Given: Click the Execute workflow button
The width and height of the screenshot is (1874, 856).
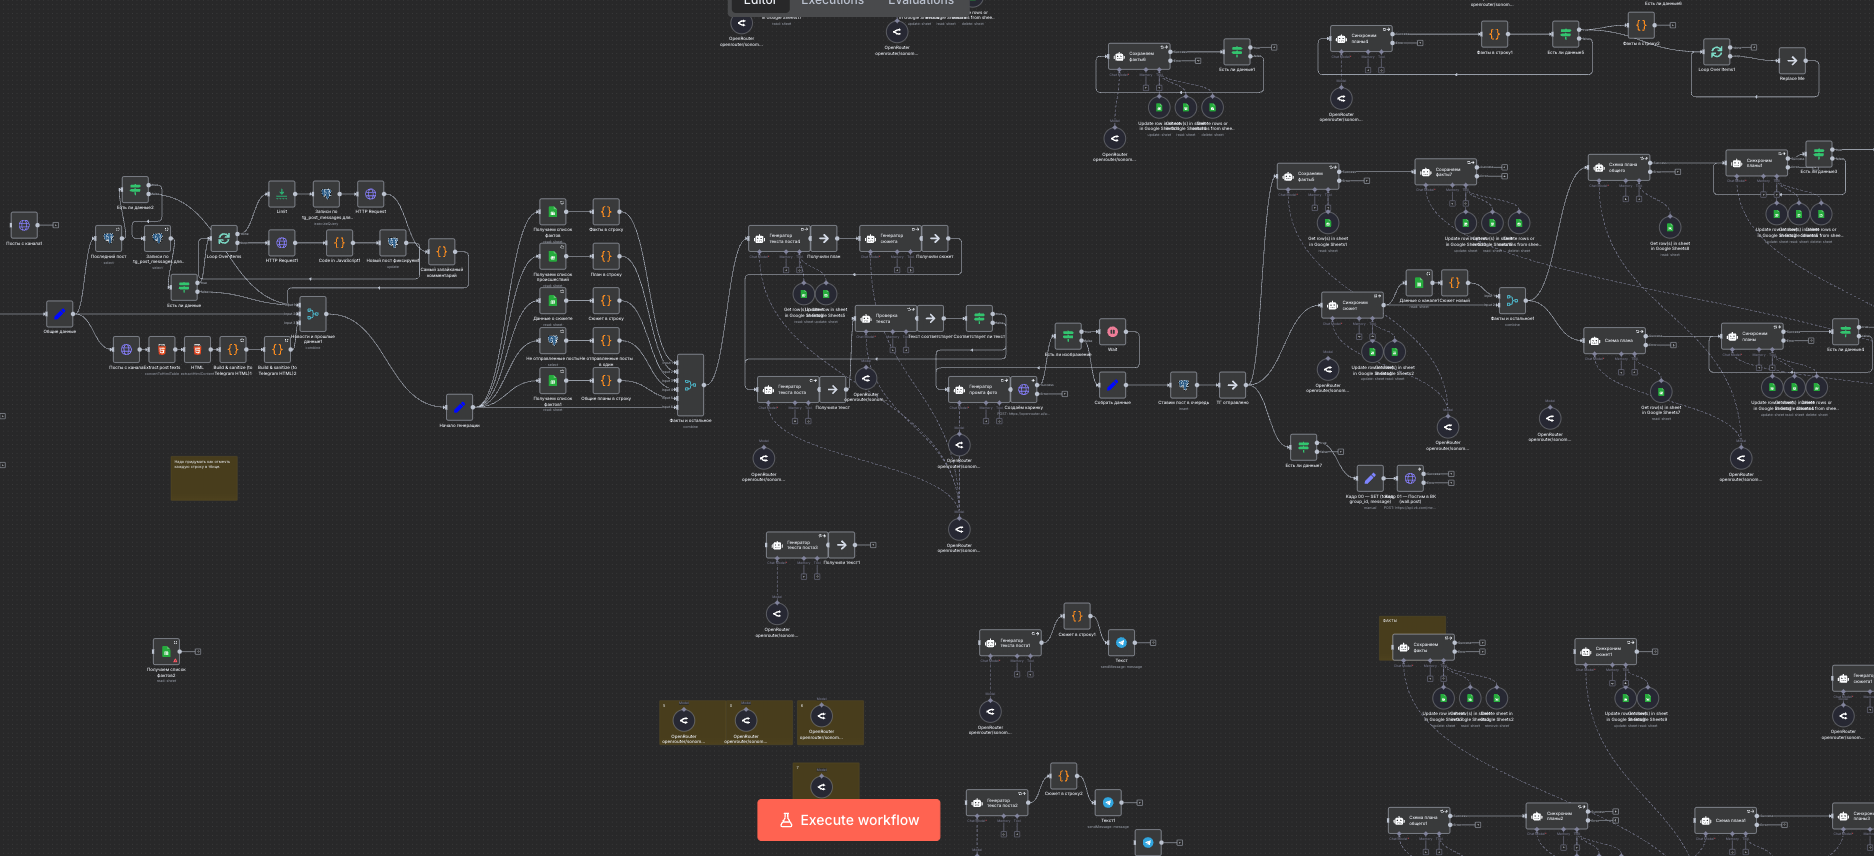Looking at the screenshot, I should pos(848,820).
